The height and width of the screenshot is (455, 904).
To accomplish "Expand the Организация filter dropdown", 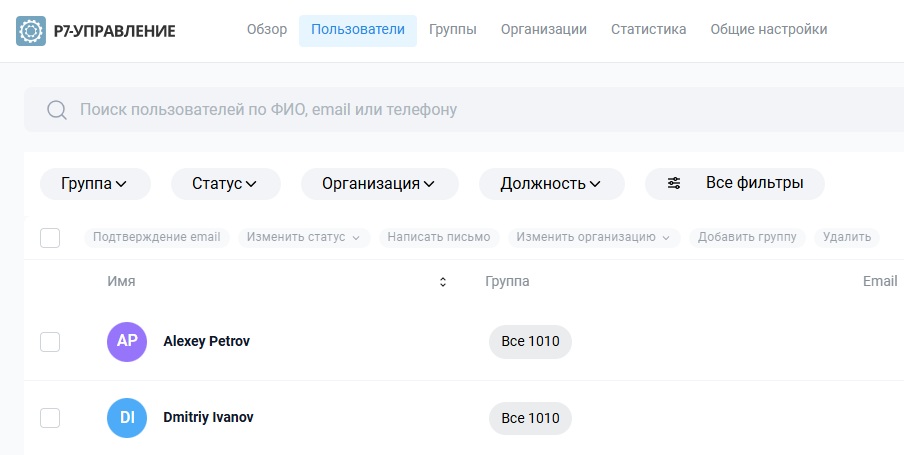I will tap(379, 184).
